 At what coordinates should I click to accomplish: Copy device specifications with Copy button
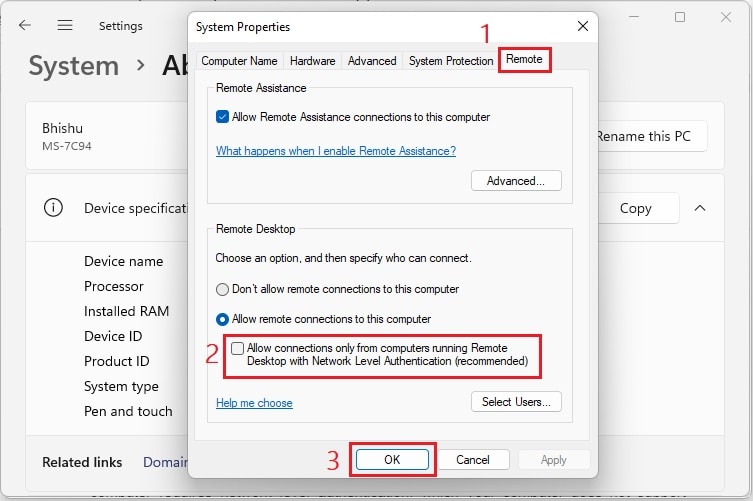pos(638,208)
